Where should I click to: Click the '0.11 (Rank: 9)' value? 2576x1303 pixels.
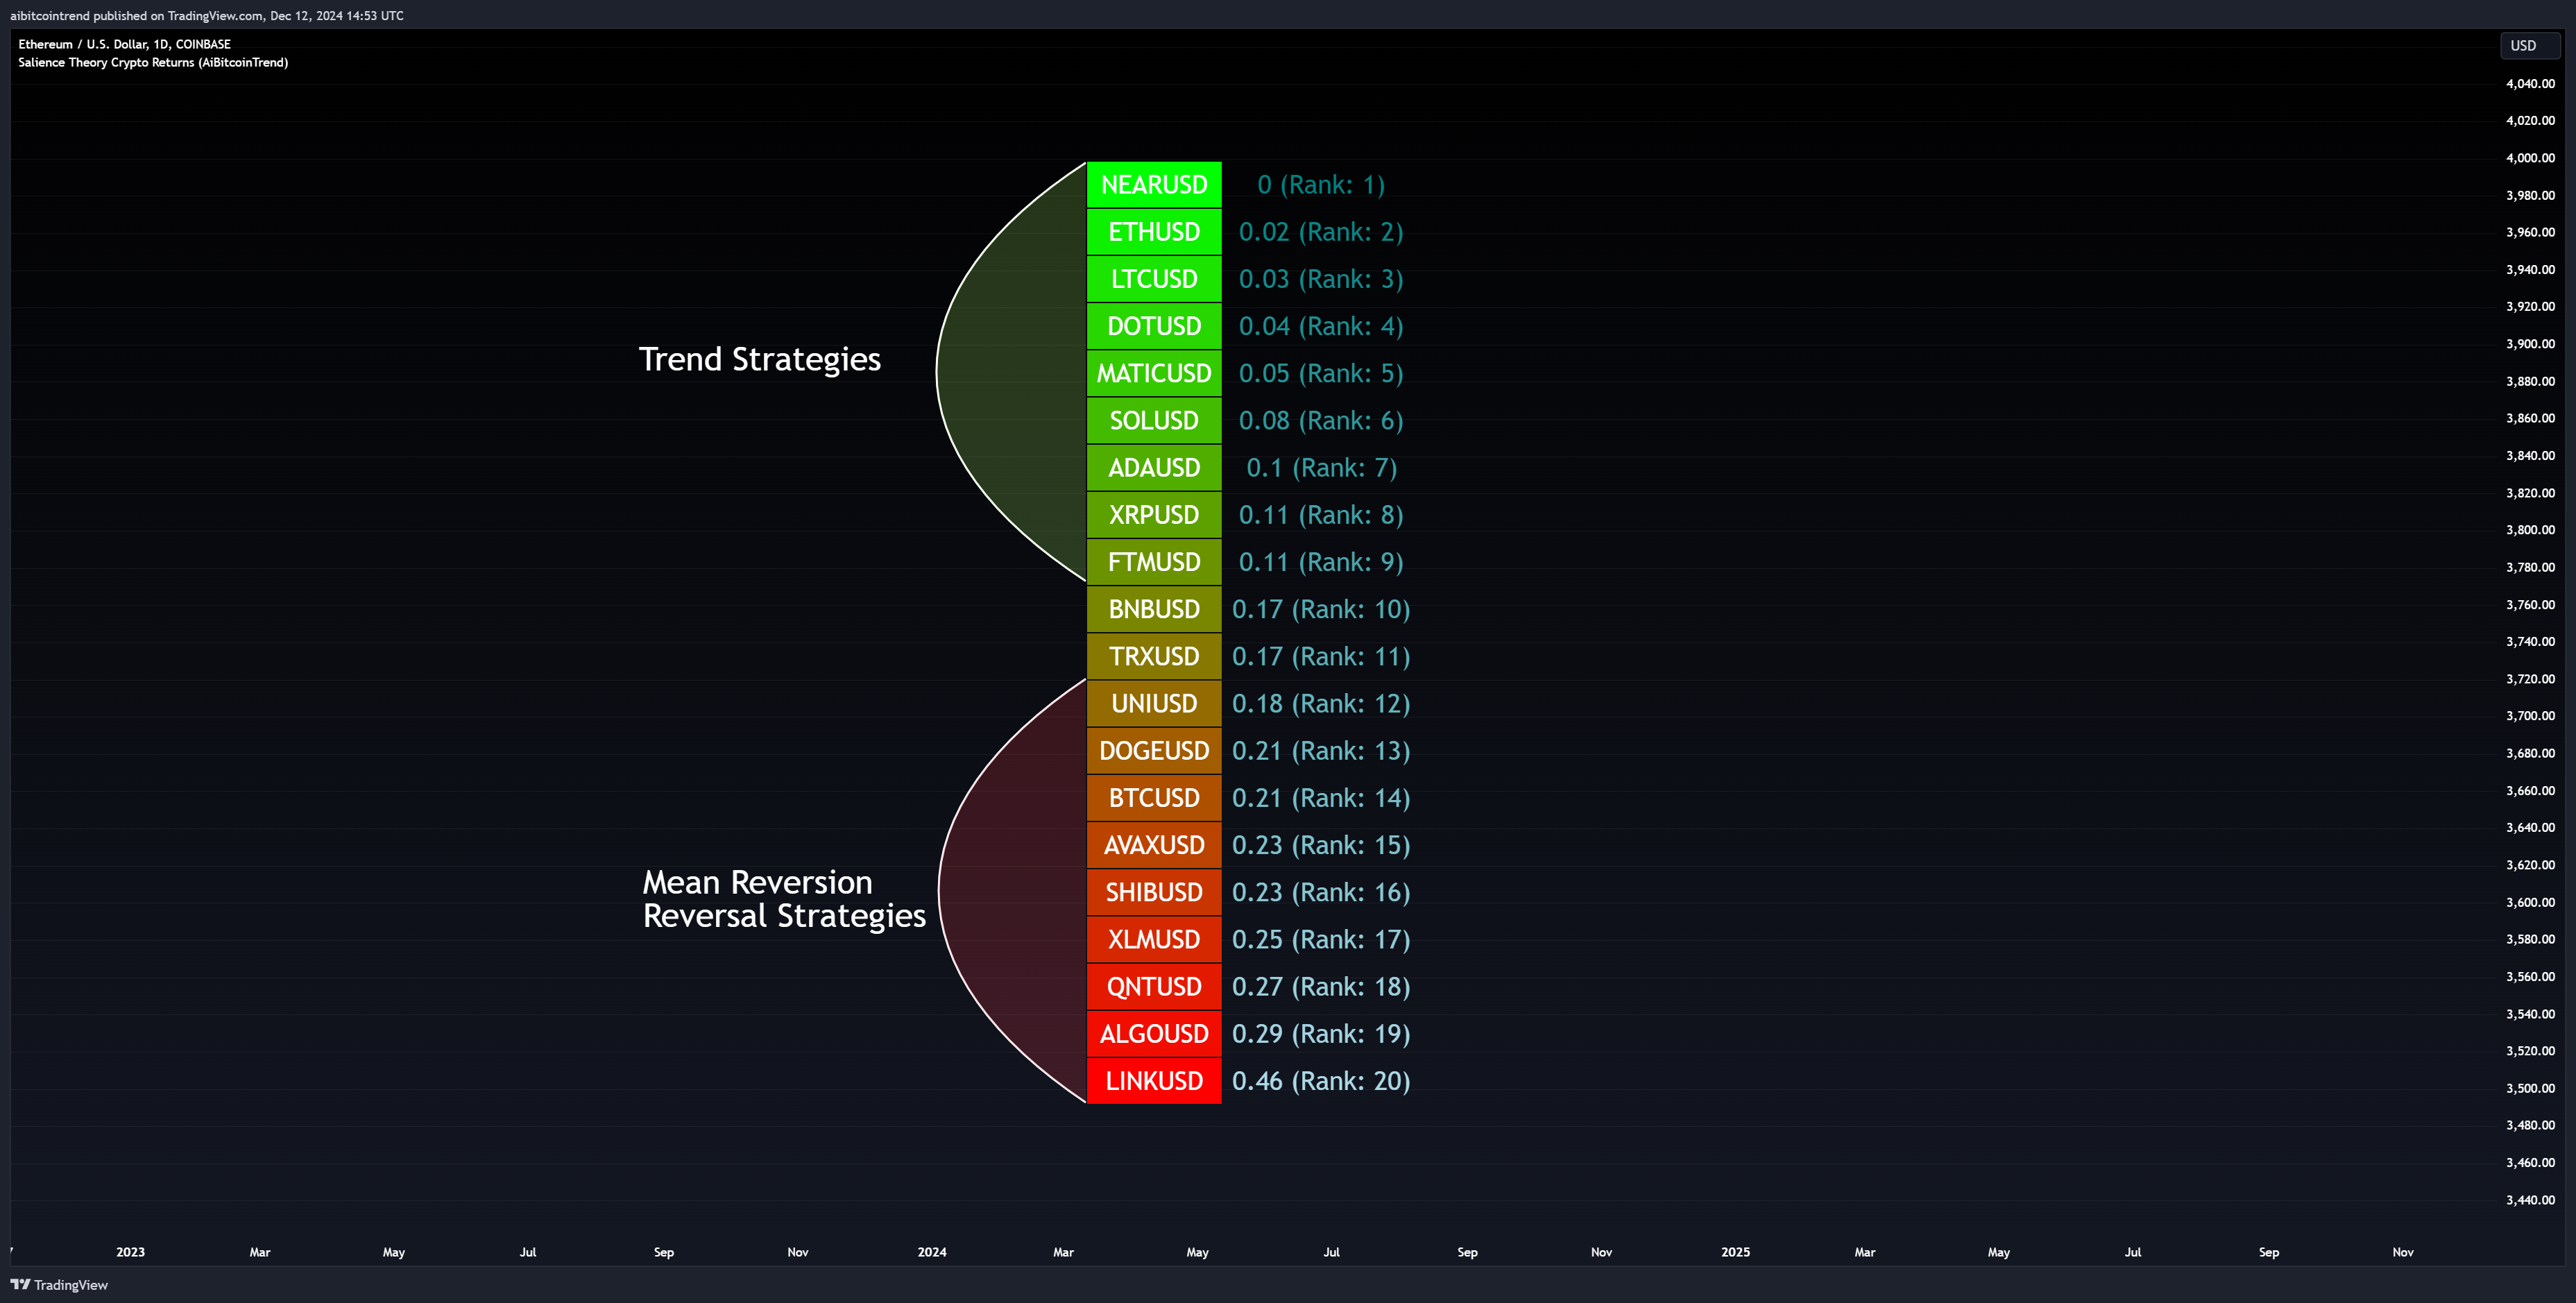pyautogui.click(x=1321, y=562)
